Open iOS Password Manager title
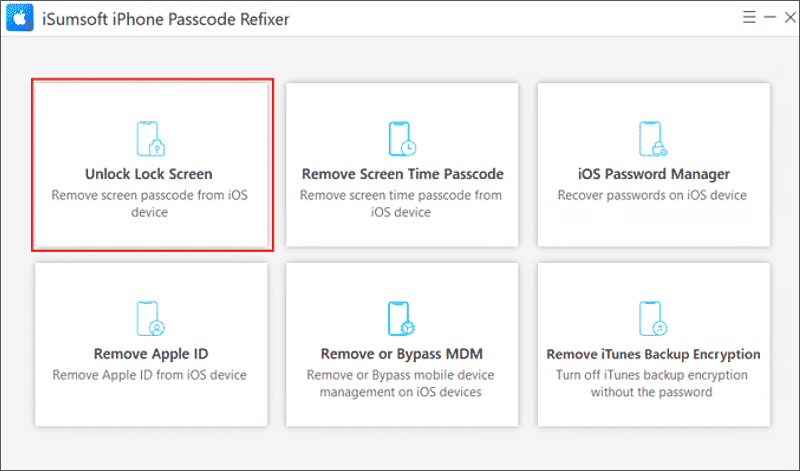The image size is (800, 471). click(654, 174)
